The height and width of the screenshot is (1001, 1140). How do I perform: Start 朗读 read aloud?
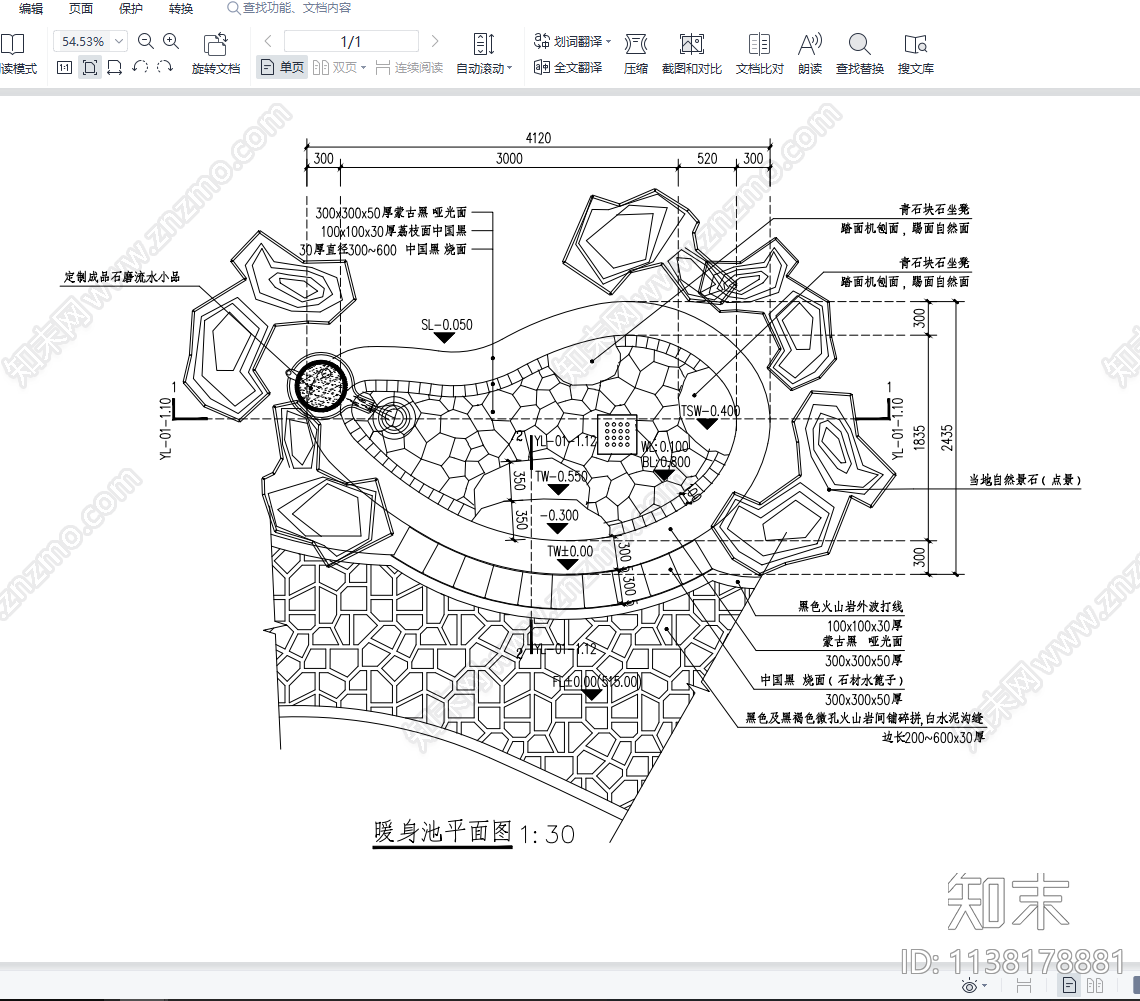809,54
